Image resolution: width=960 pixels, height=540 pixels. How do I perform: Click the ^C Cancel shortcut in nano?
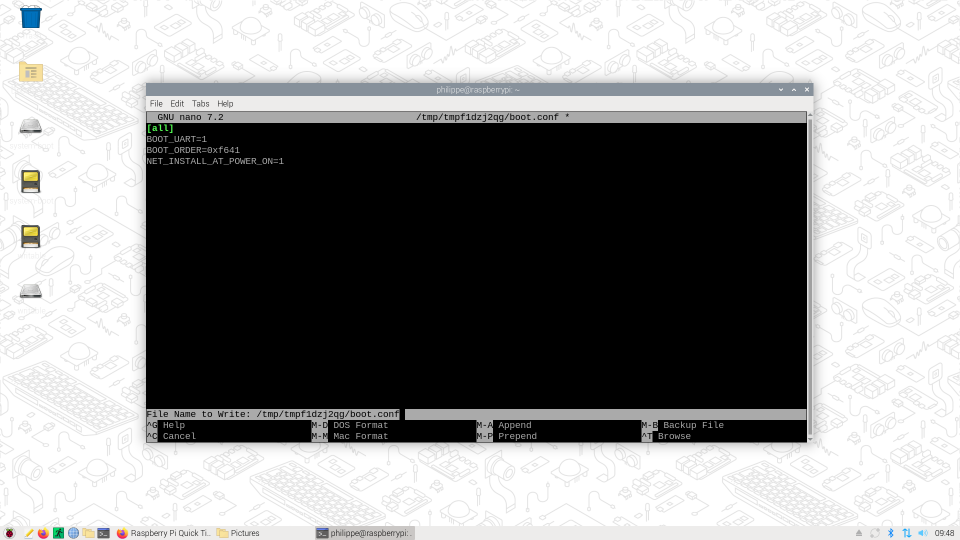point(171,437)
